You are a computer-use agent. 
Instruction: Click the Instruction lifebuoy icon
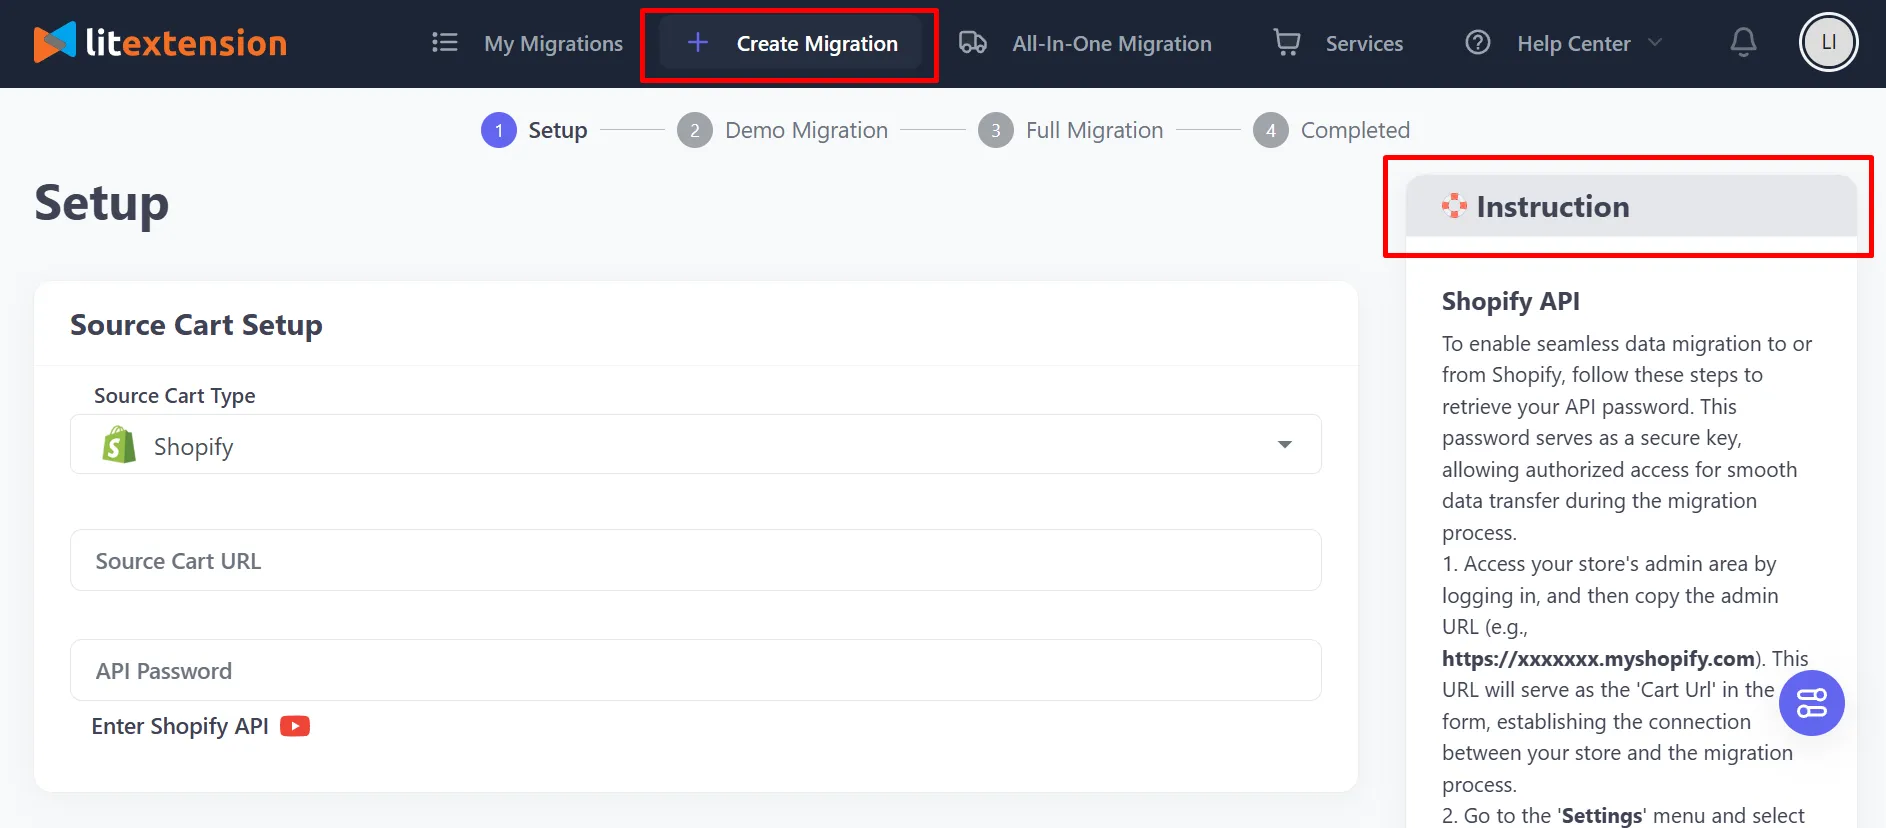tap(1454, 206)
